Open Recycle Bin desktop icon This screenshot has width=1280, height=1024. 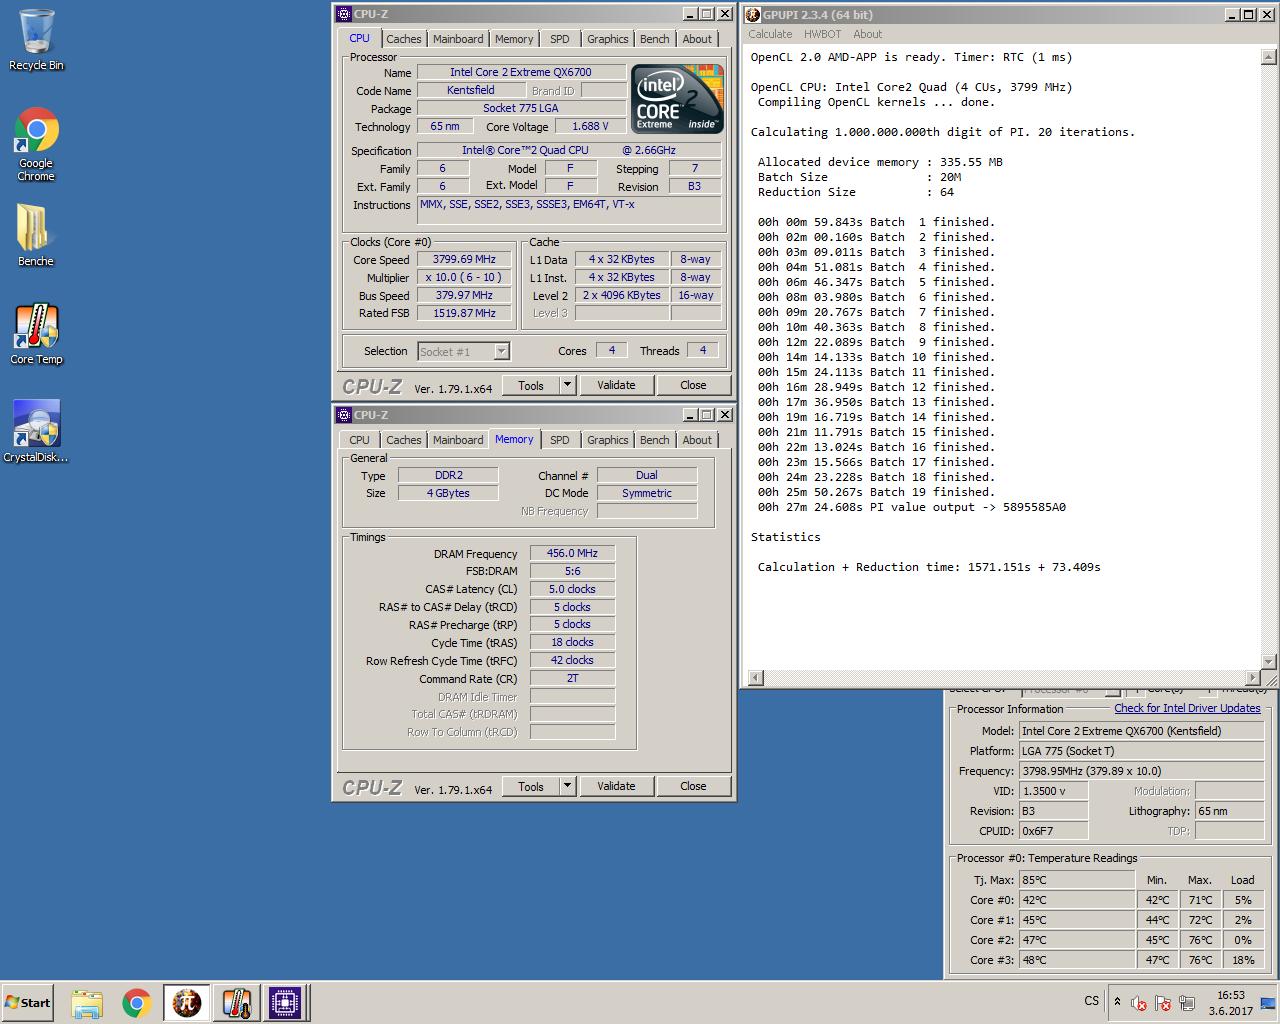click(36, 40)
